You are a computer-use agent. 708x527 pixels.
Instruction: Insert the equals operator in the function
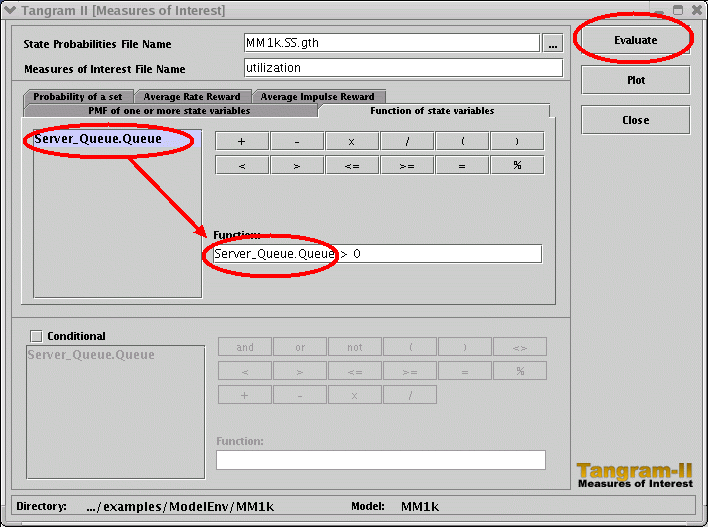462,166
